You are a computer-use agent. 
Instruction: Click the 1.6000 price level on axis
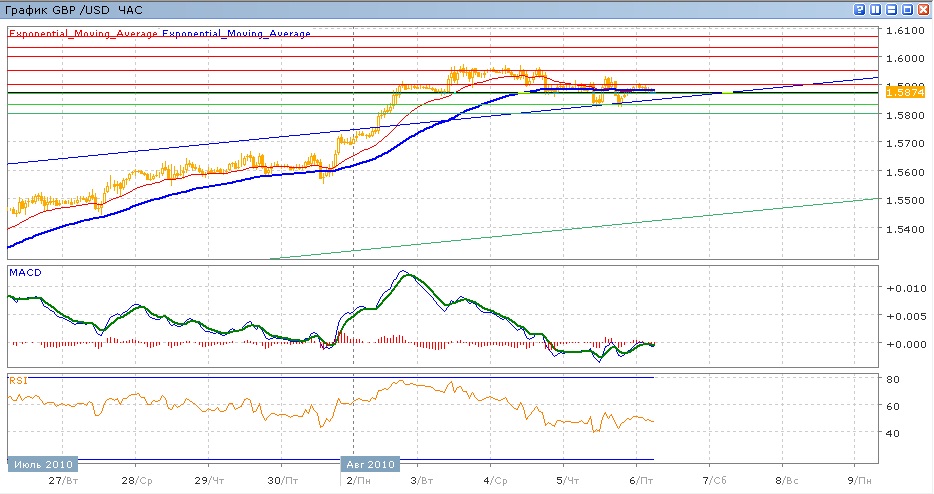click(x=905, y=58)
